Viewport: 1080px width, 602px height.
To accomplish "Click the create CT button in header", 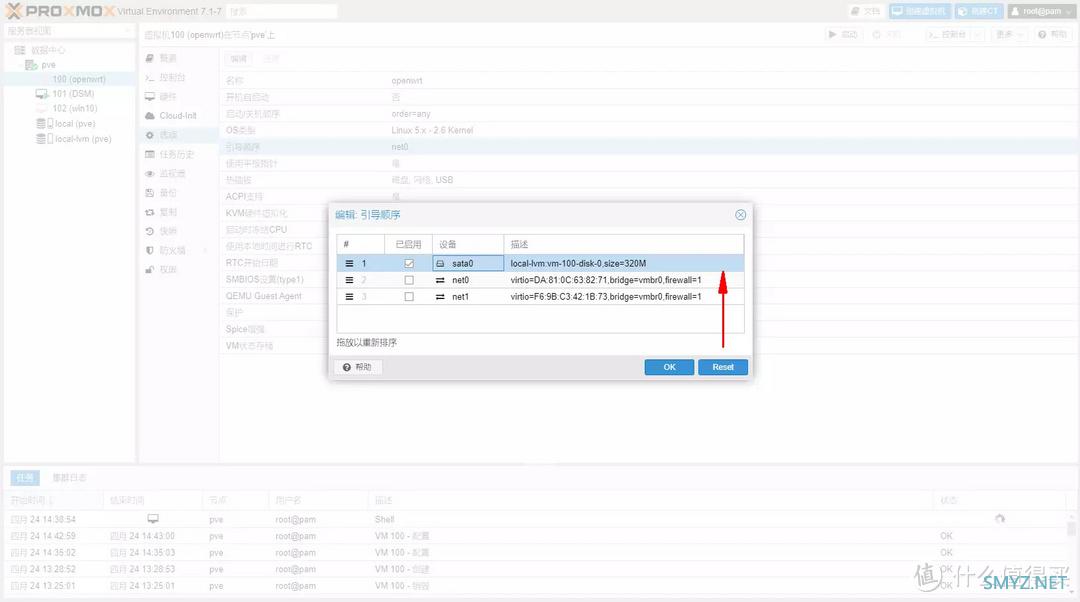I will (x=979, y=11).
